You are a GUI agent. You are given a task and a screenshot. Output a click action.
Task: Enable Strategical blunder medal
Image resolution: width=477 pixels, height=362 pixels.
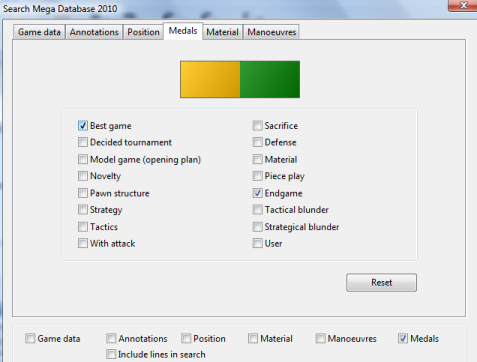[x=257, y=227]
